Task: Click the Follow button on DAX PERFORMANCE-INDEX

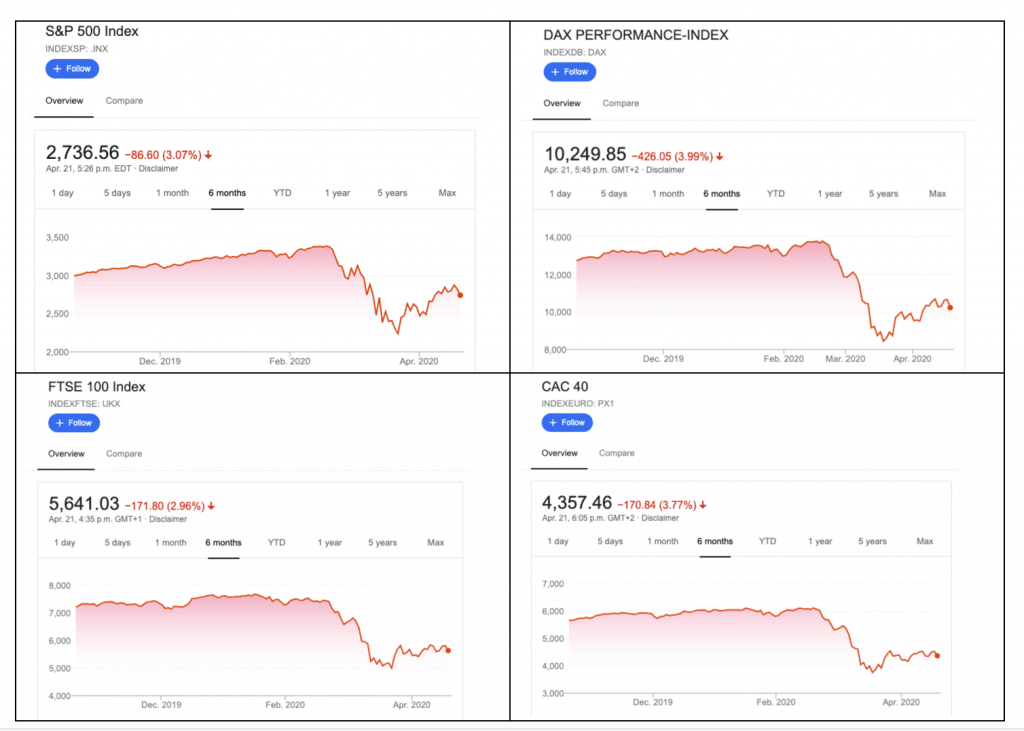Action: click(570, 71)
